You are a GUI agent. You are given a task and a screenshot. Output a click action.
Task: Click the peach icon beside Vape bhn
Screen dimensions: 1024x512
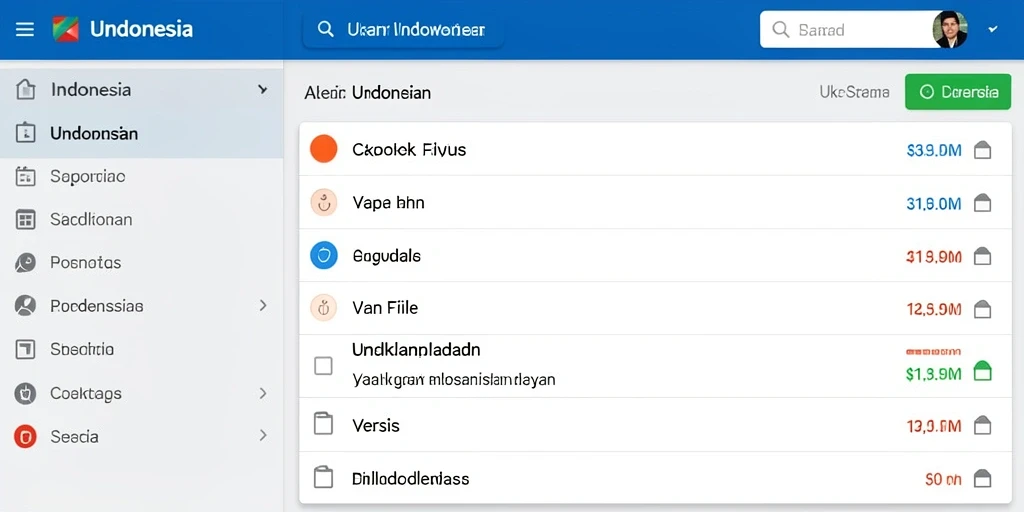click(323, 202)
